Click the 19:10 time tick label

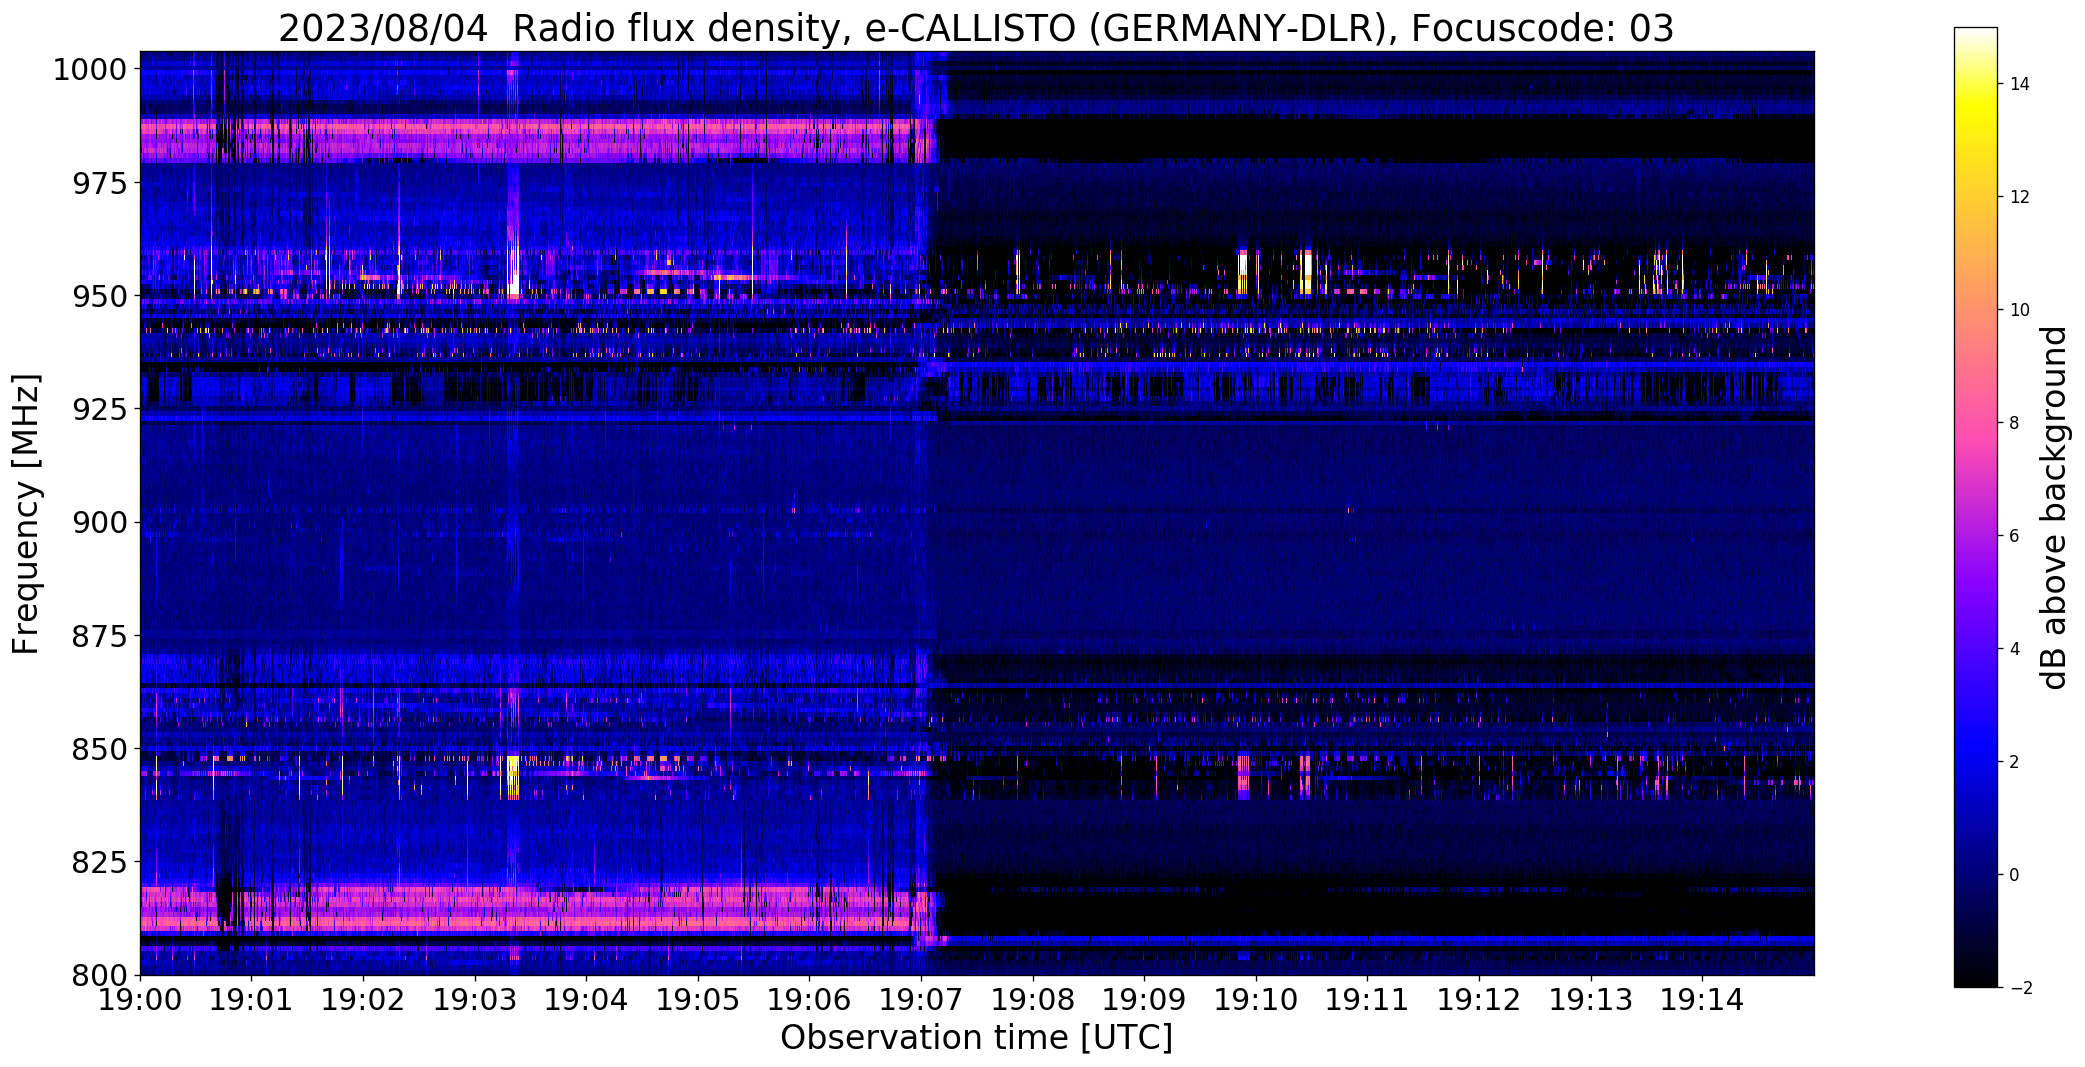click(x=1256, y=1000)
